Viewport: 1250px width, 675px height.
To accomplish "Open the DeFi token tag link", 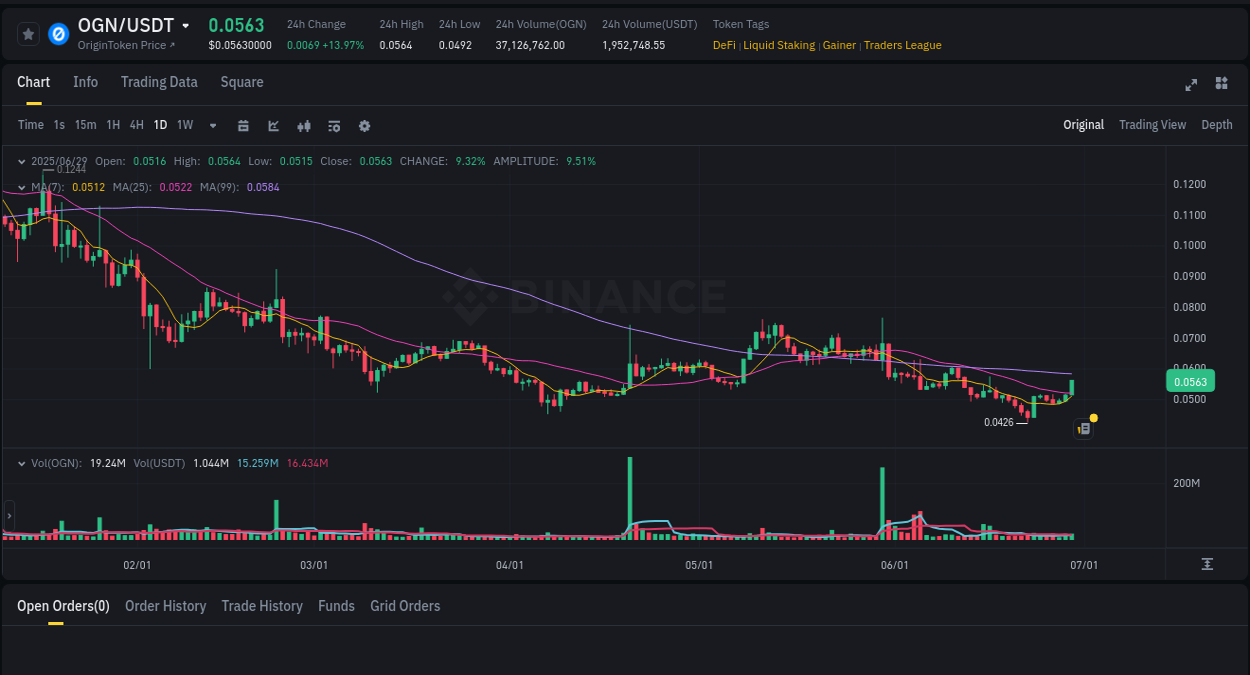I will click(x=723, y=45).
